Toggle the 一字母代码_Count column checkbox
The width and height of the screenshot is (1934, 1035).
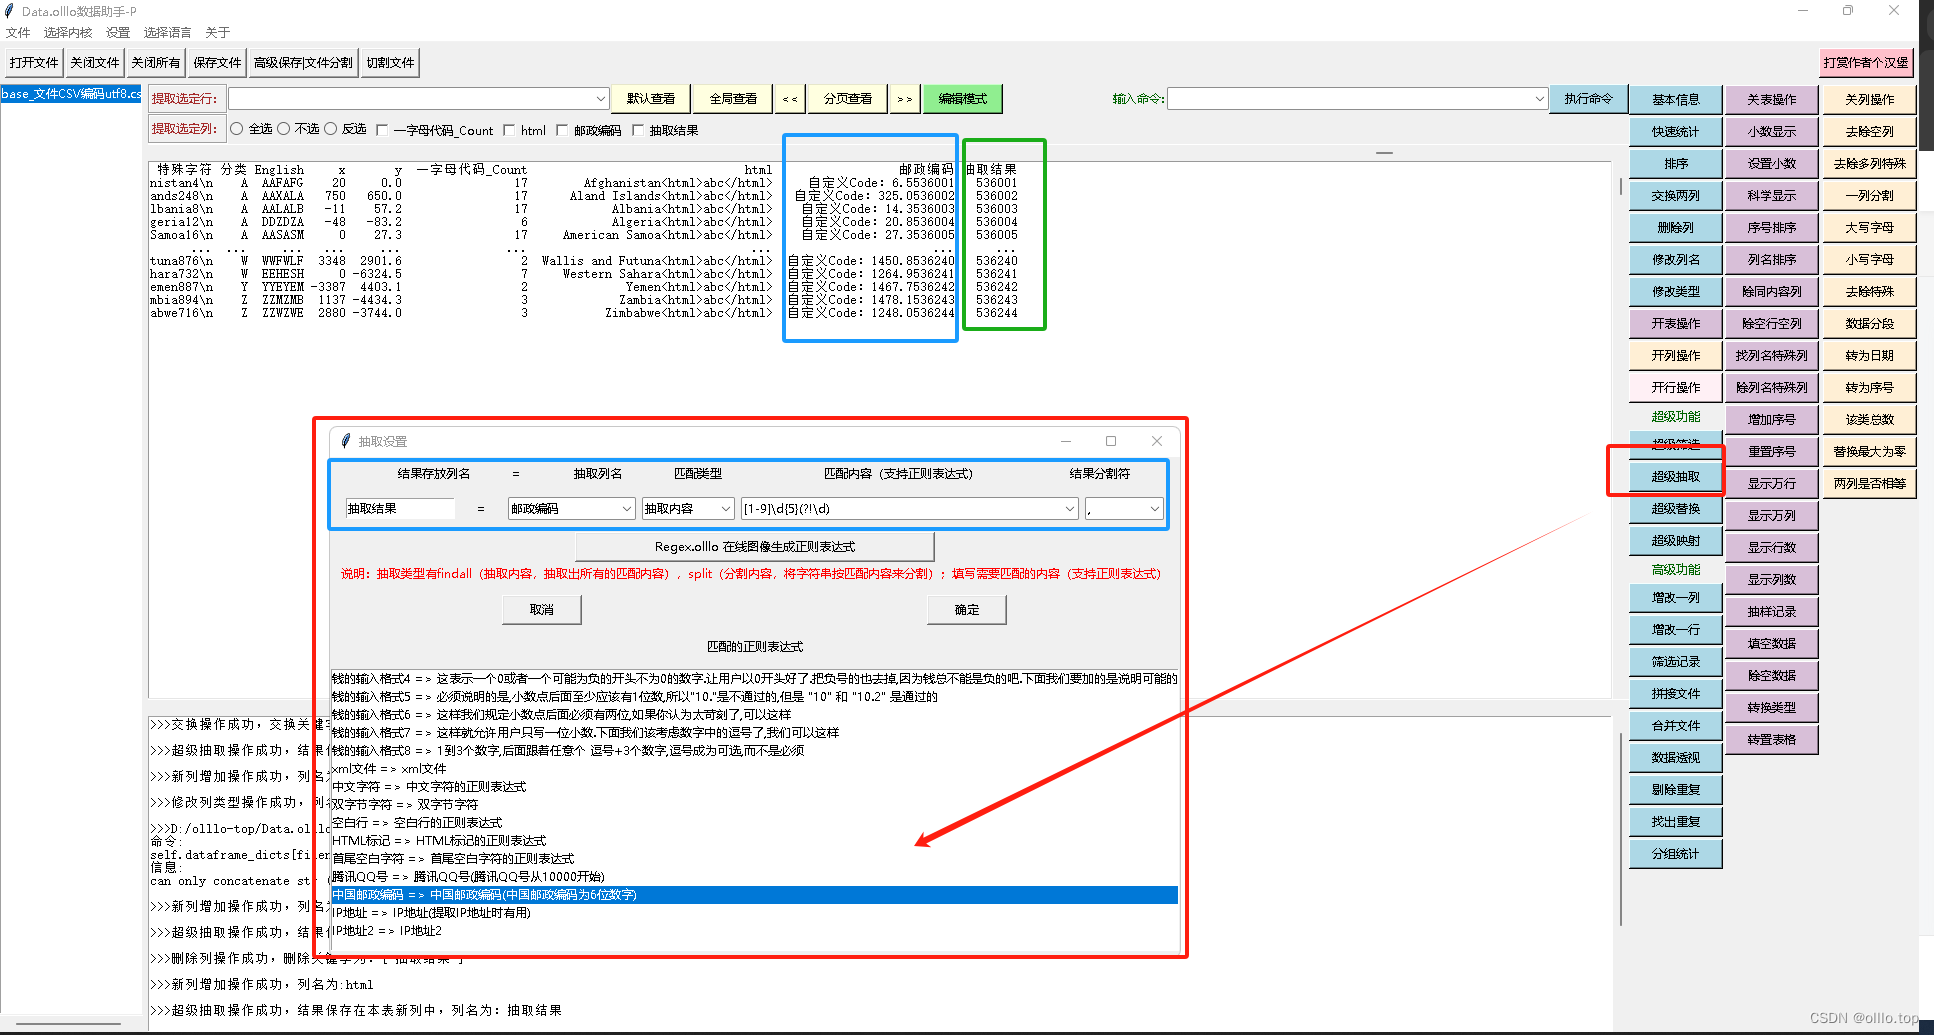pyautogui.click(x=382, y=130)
